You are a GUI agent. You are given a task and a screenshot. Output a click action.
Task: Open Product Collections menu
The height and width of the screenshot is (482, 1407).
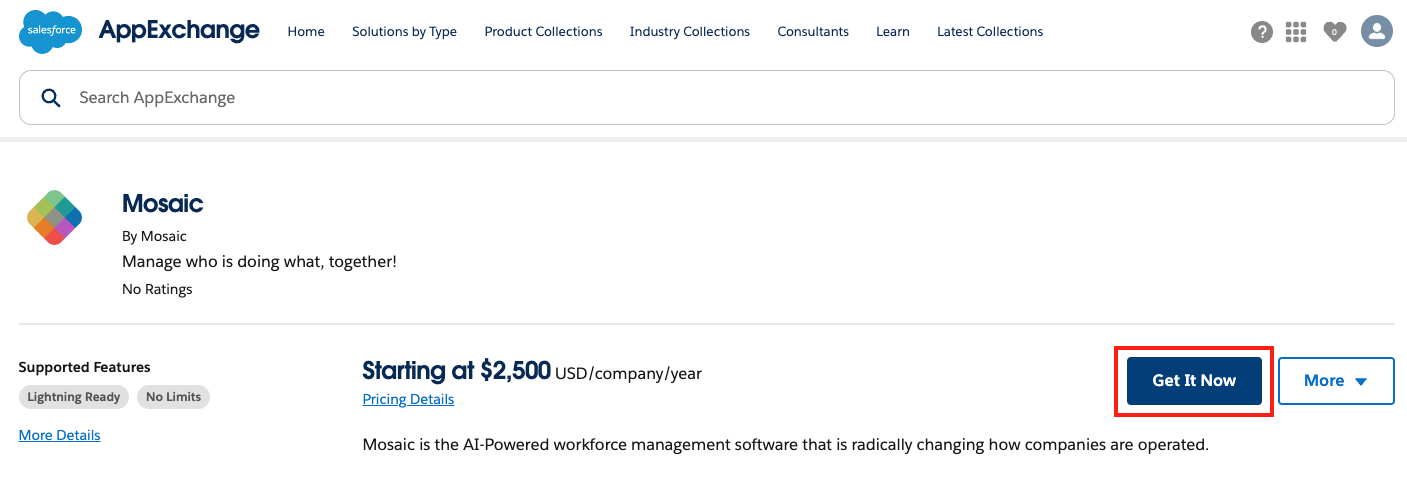(x=543, y=31)
